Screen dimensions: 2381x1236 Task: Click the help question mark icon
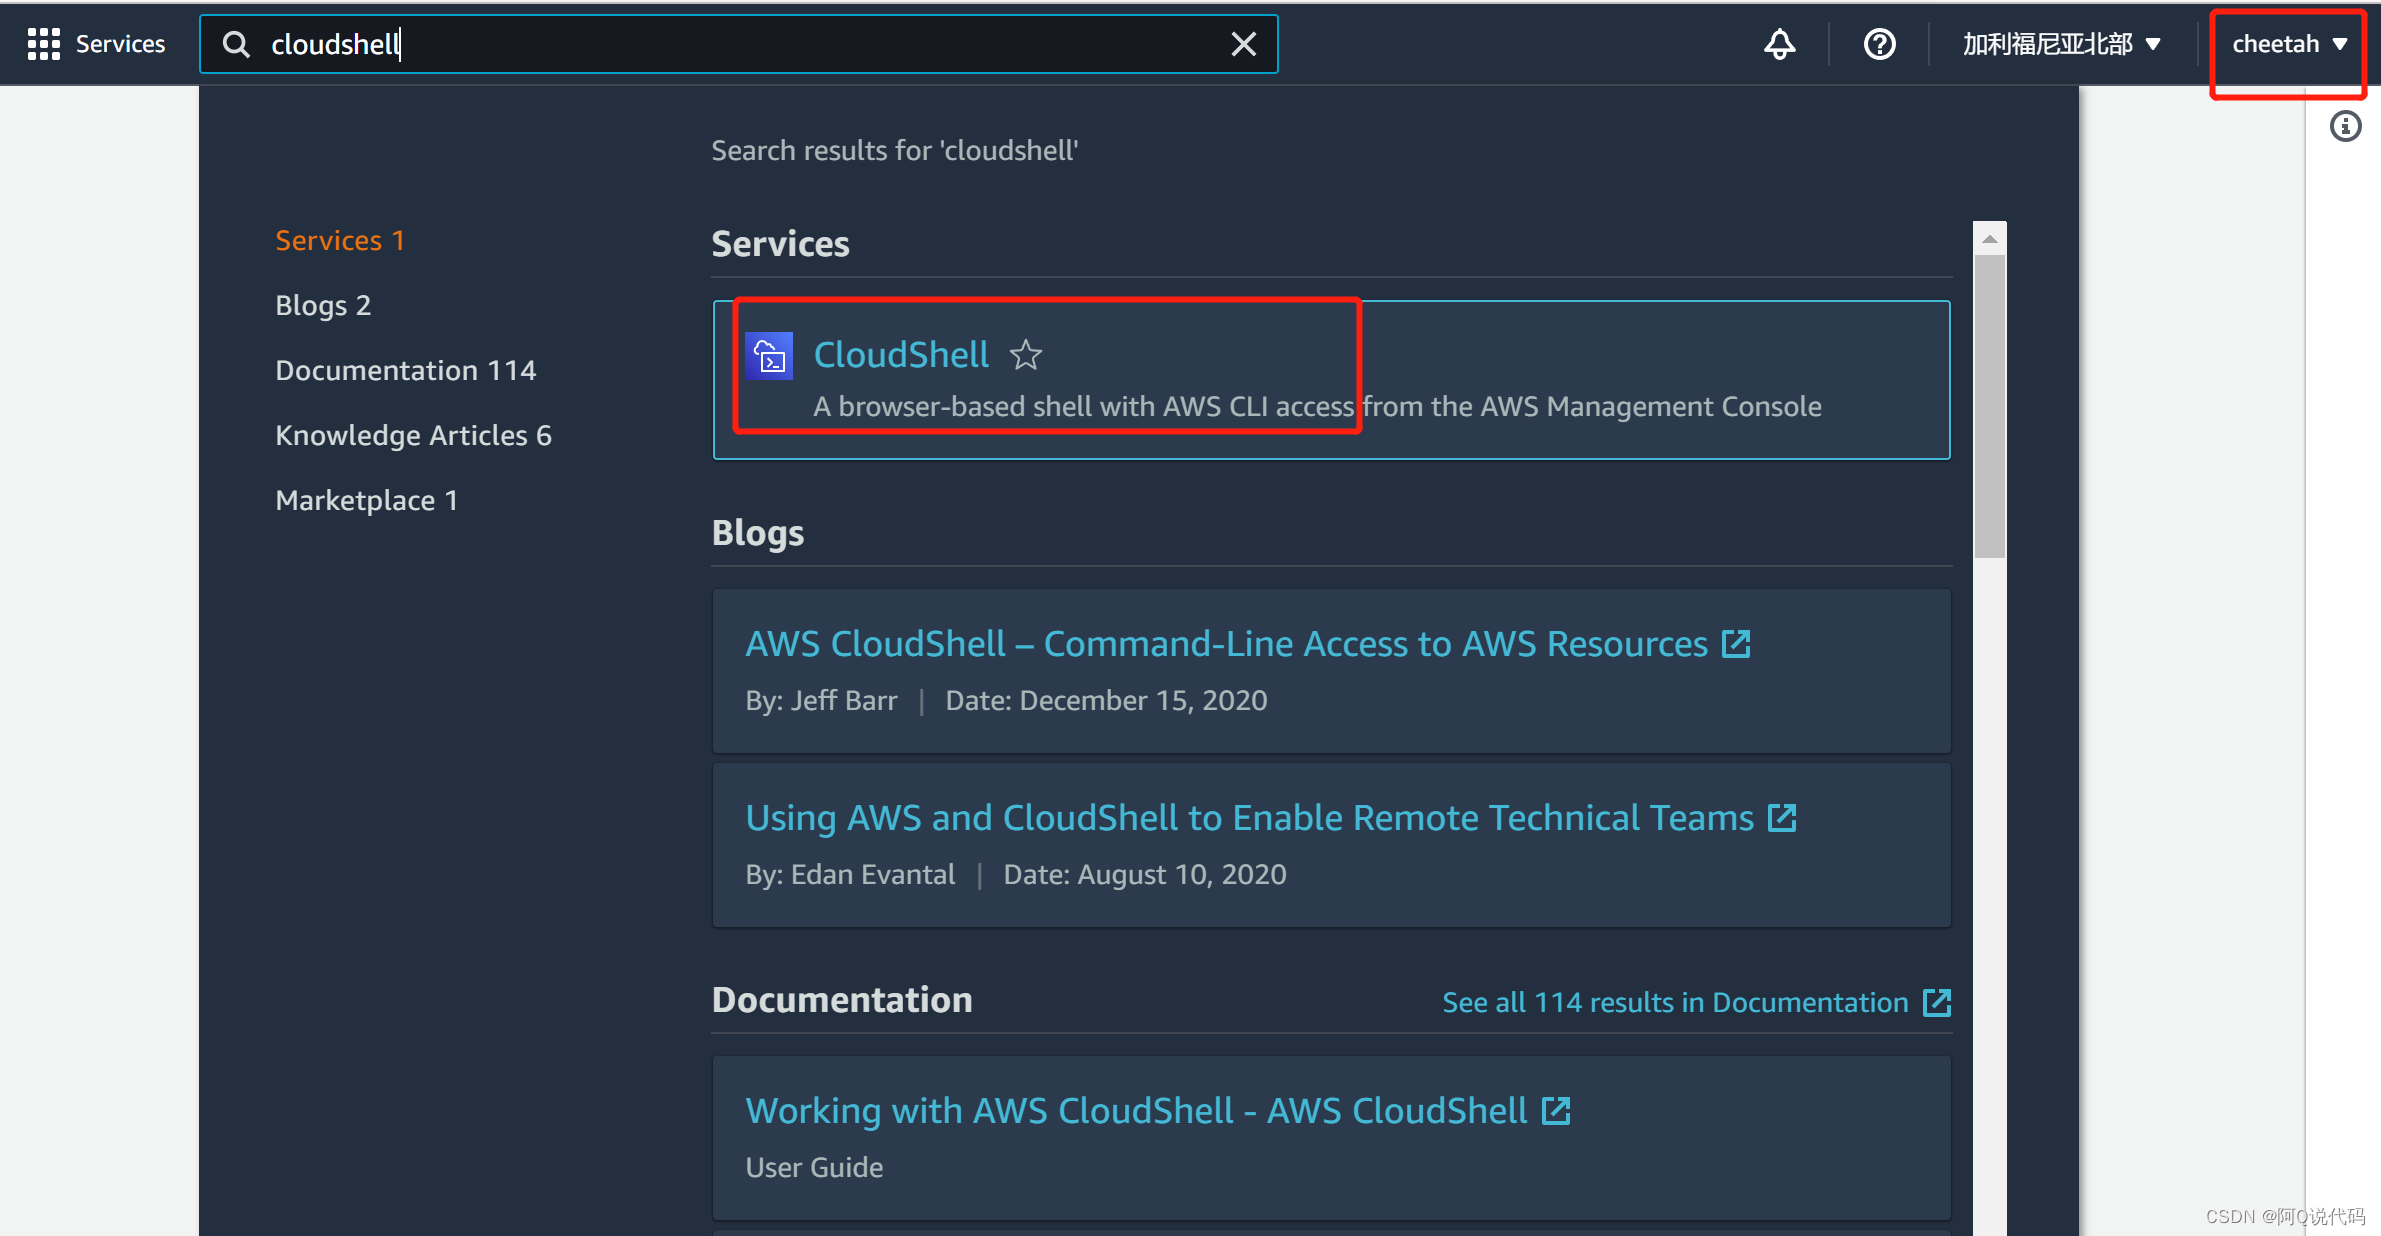pos(1879,44)
